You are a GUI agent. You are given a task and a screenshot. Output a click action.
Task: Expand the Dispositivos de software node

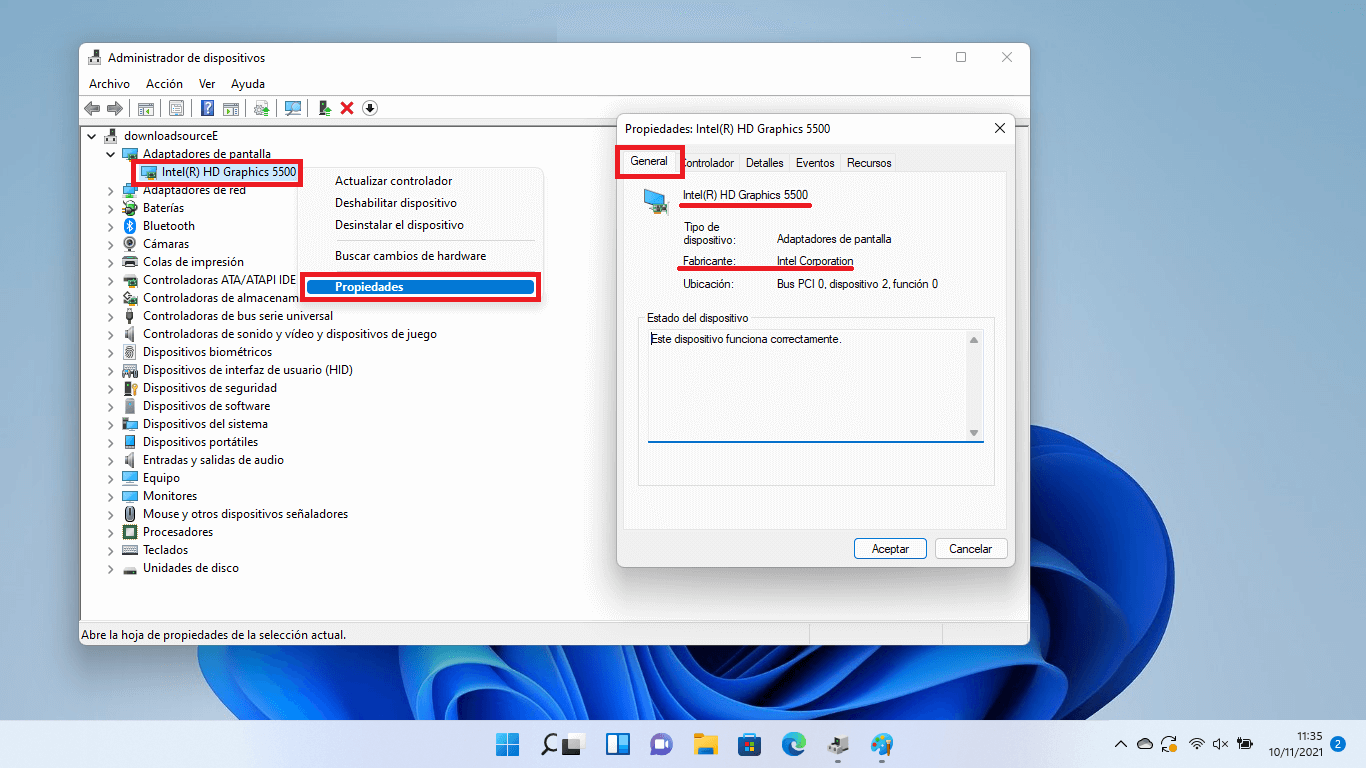click(111, 406)
